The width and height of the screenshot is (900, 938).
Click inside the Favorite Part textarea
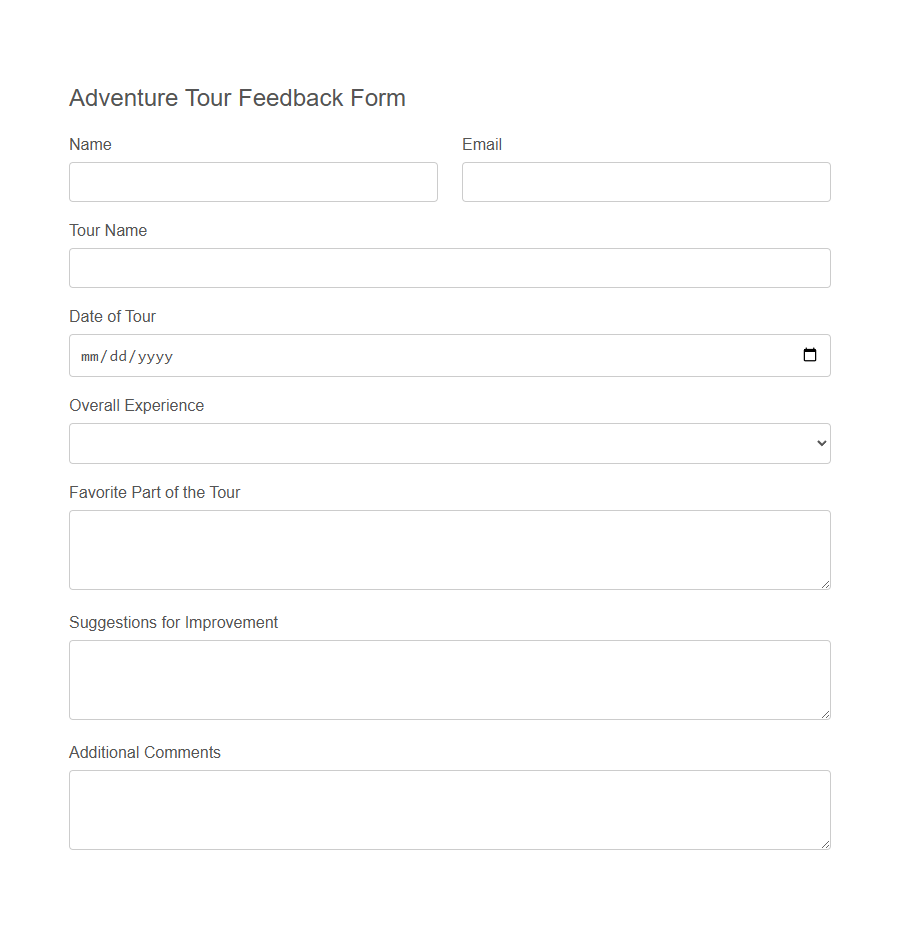(449, 550)
